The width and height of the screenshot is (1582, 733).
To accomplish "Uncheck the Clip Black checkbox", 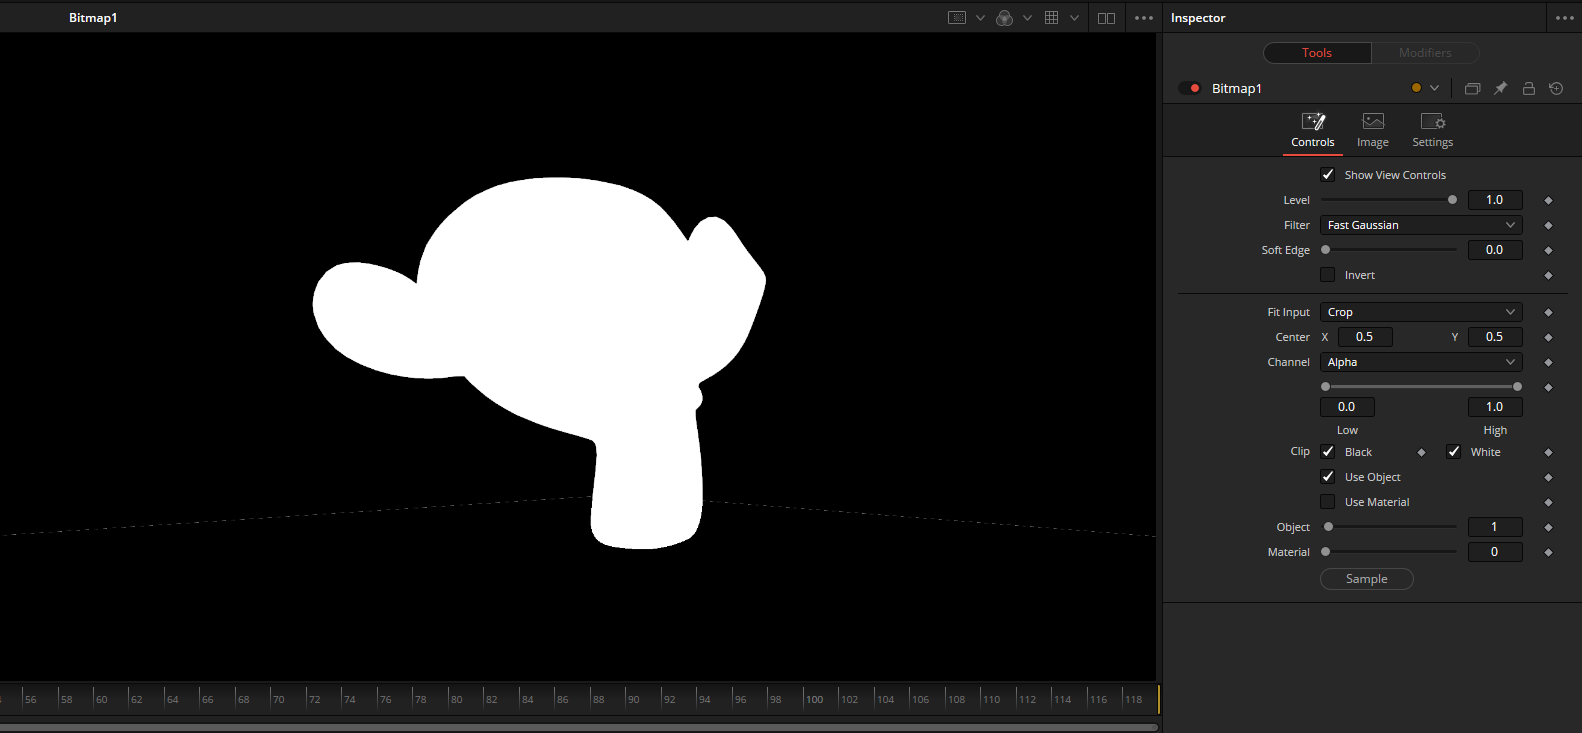I will (1328, 452).
